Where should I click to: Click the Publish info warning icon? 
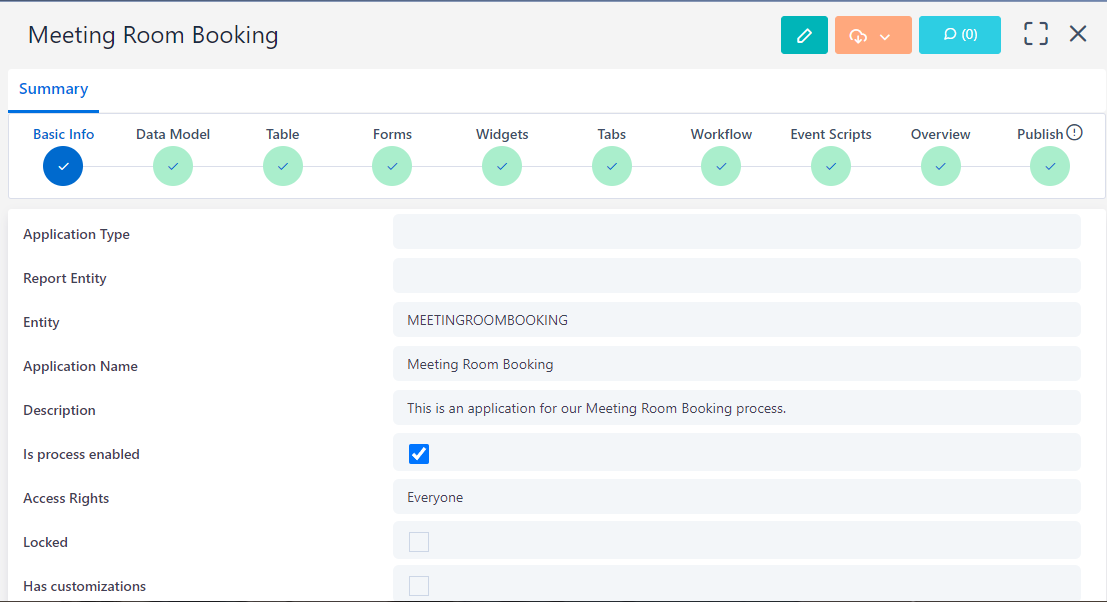1075,132
